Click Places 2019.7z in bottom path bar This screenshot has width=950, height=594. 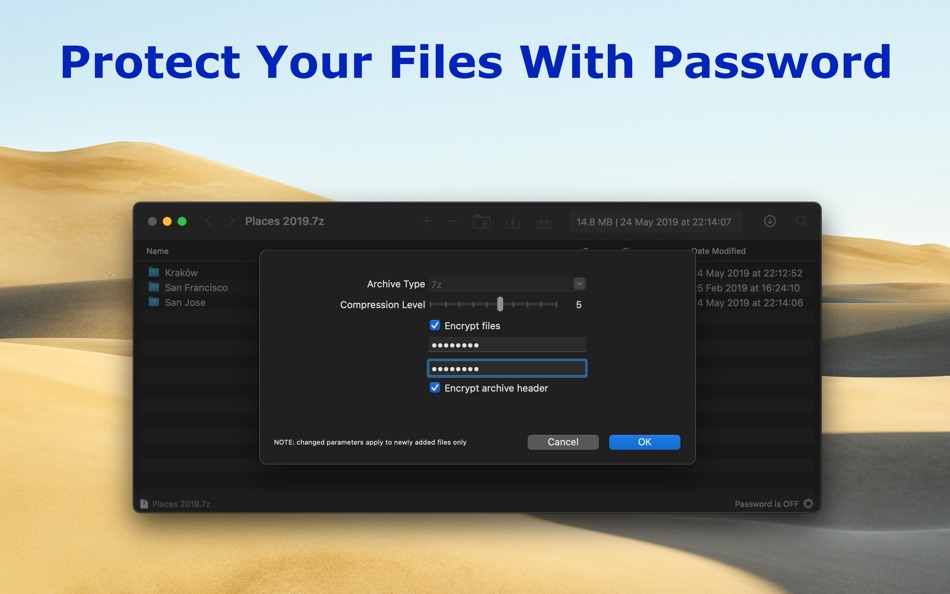pos(181,504)
